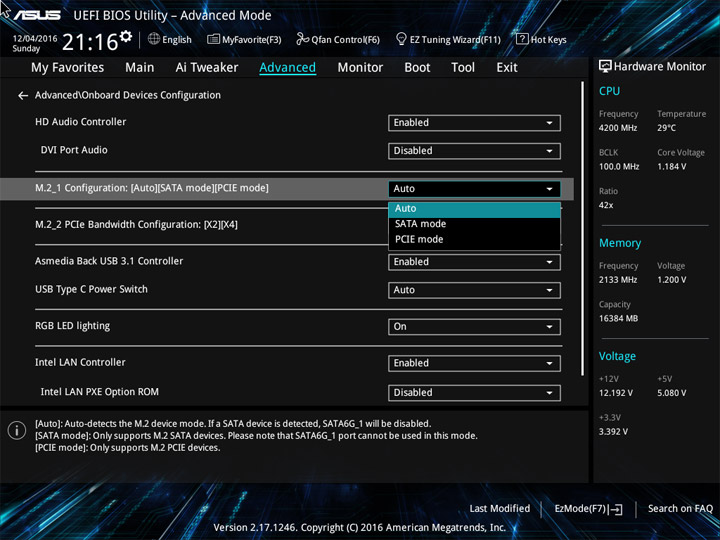The height and width of the screenshot is (540, 720).
Task: Open the Asmedia Back USB 3.1 Controller dropdown
Action: click(x=474, y=262)
